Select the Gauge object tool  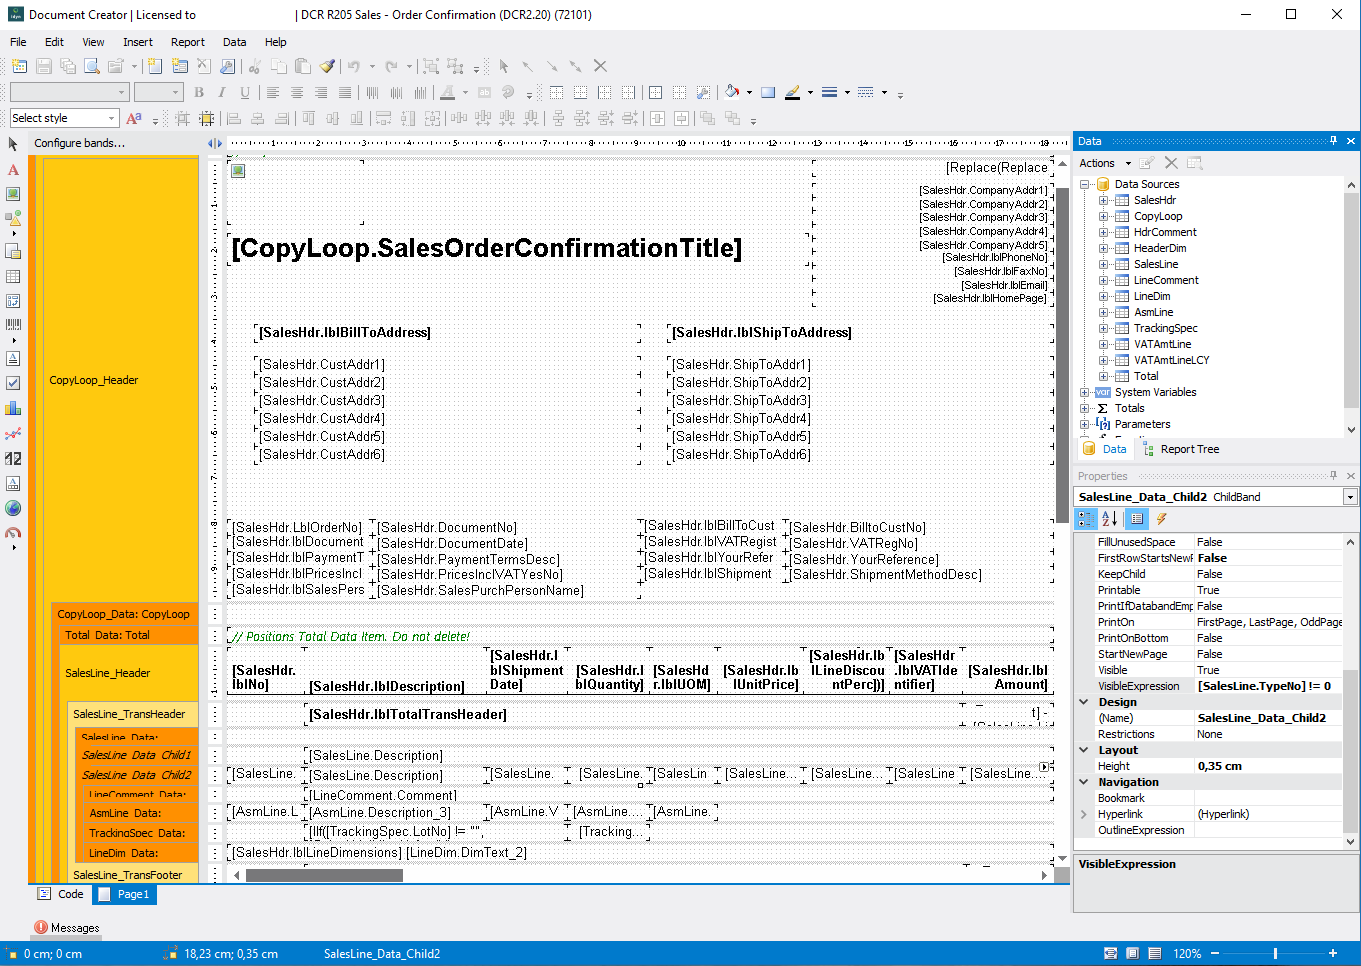point(13,533)
